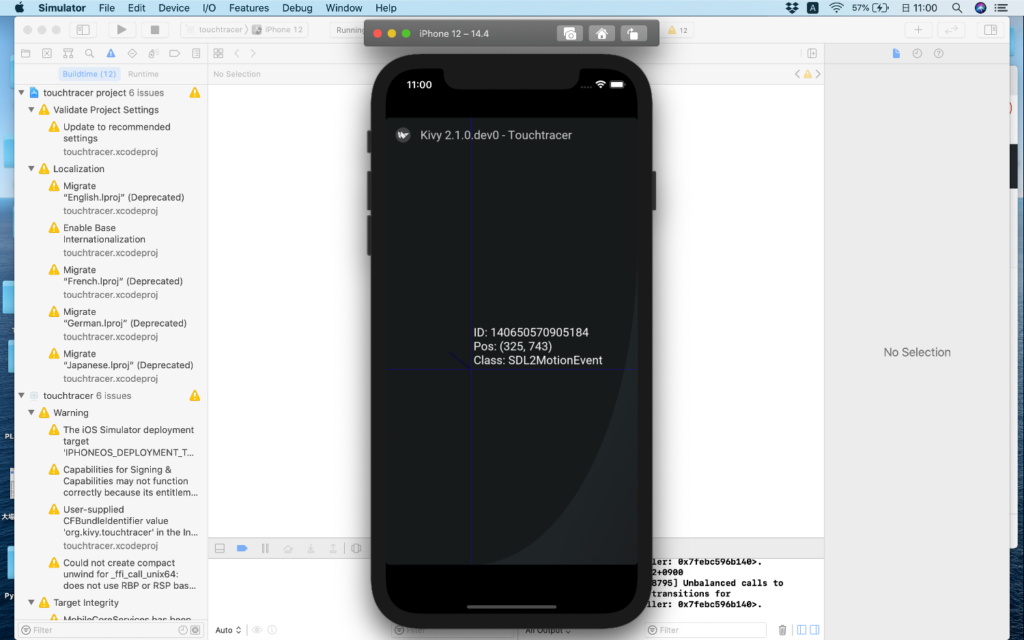Click the Simulator screenshot camera button
This screenshot has height=640, width=1024.
coord(569,33)
